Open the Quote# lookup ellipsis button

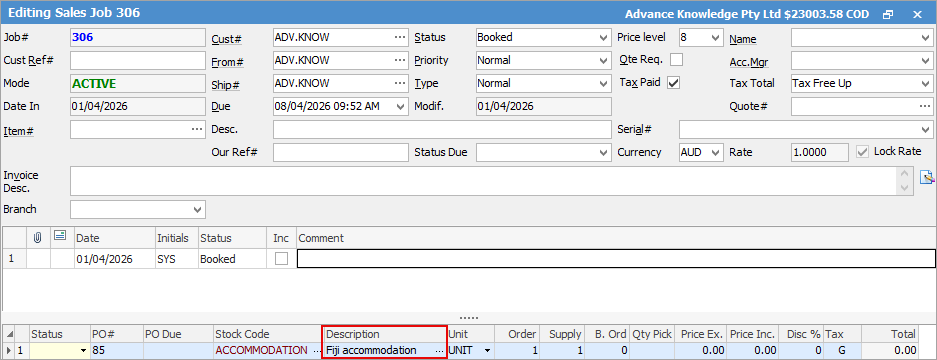(x=925, y=106)
